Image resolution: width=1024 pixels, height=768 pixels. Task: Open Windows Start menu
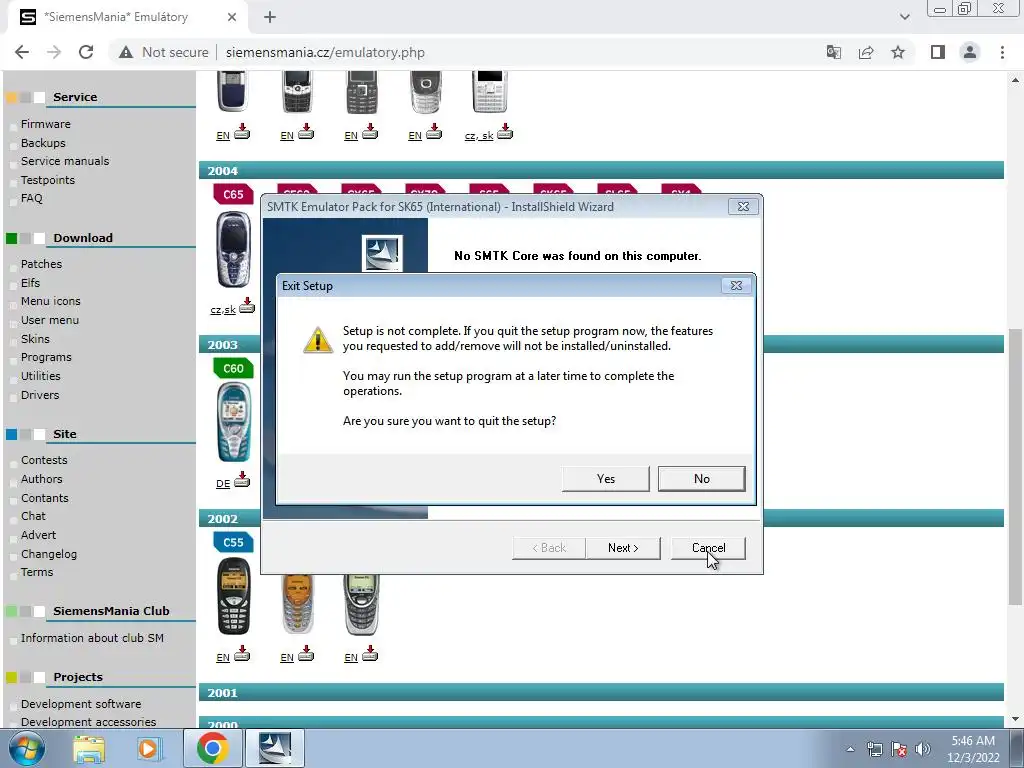click(26, 748)
